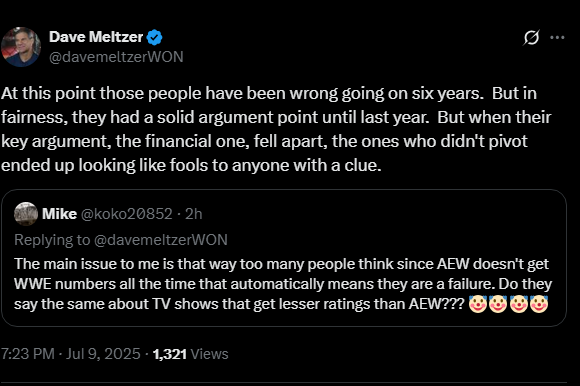Click the @davemeltzerWON handle under the name

click(x=116, y=57)
